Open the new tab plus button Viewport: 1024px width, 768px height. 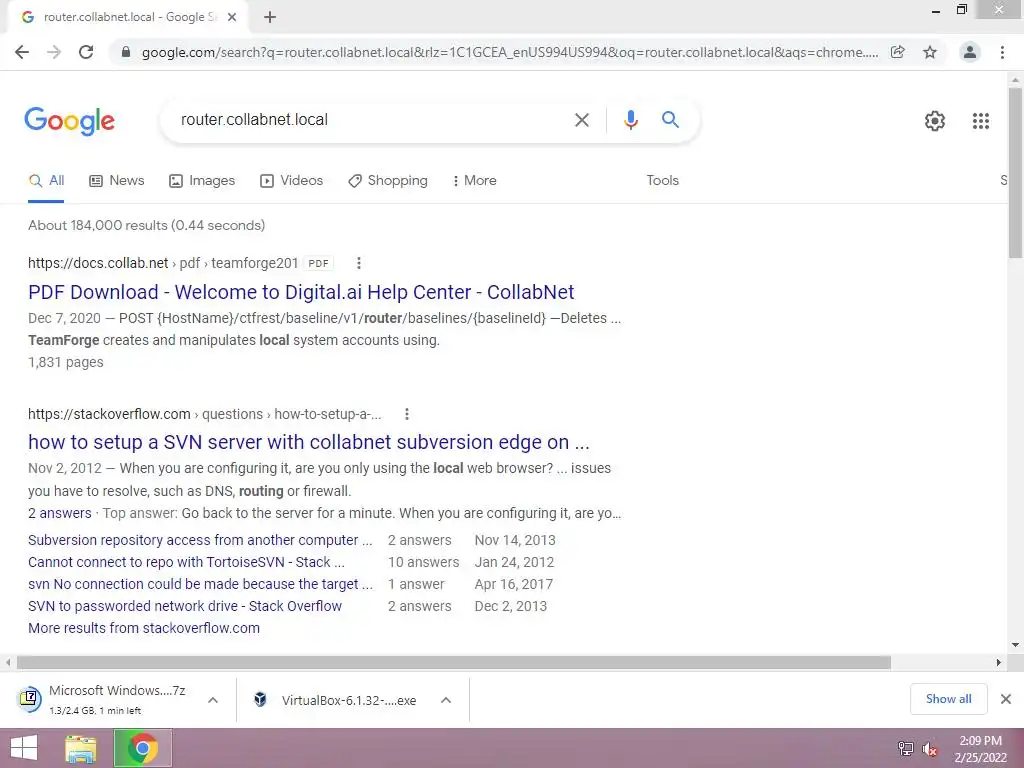click(270, 17)
